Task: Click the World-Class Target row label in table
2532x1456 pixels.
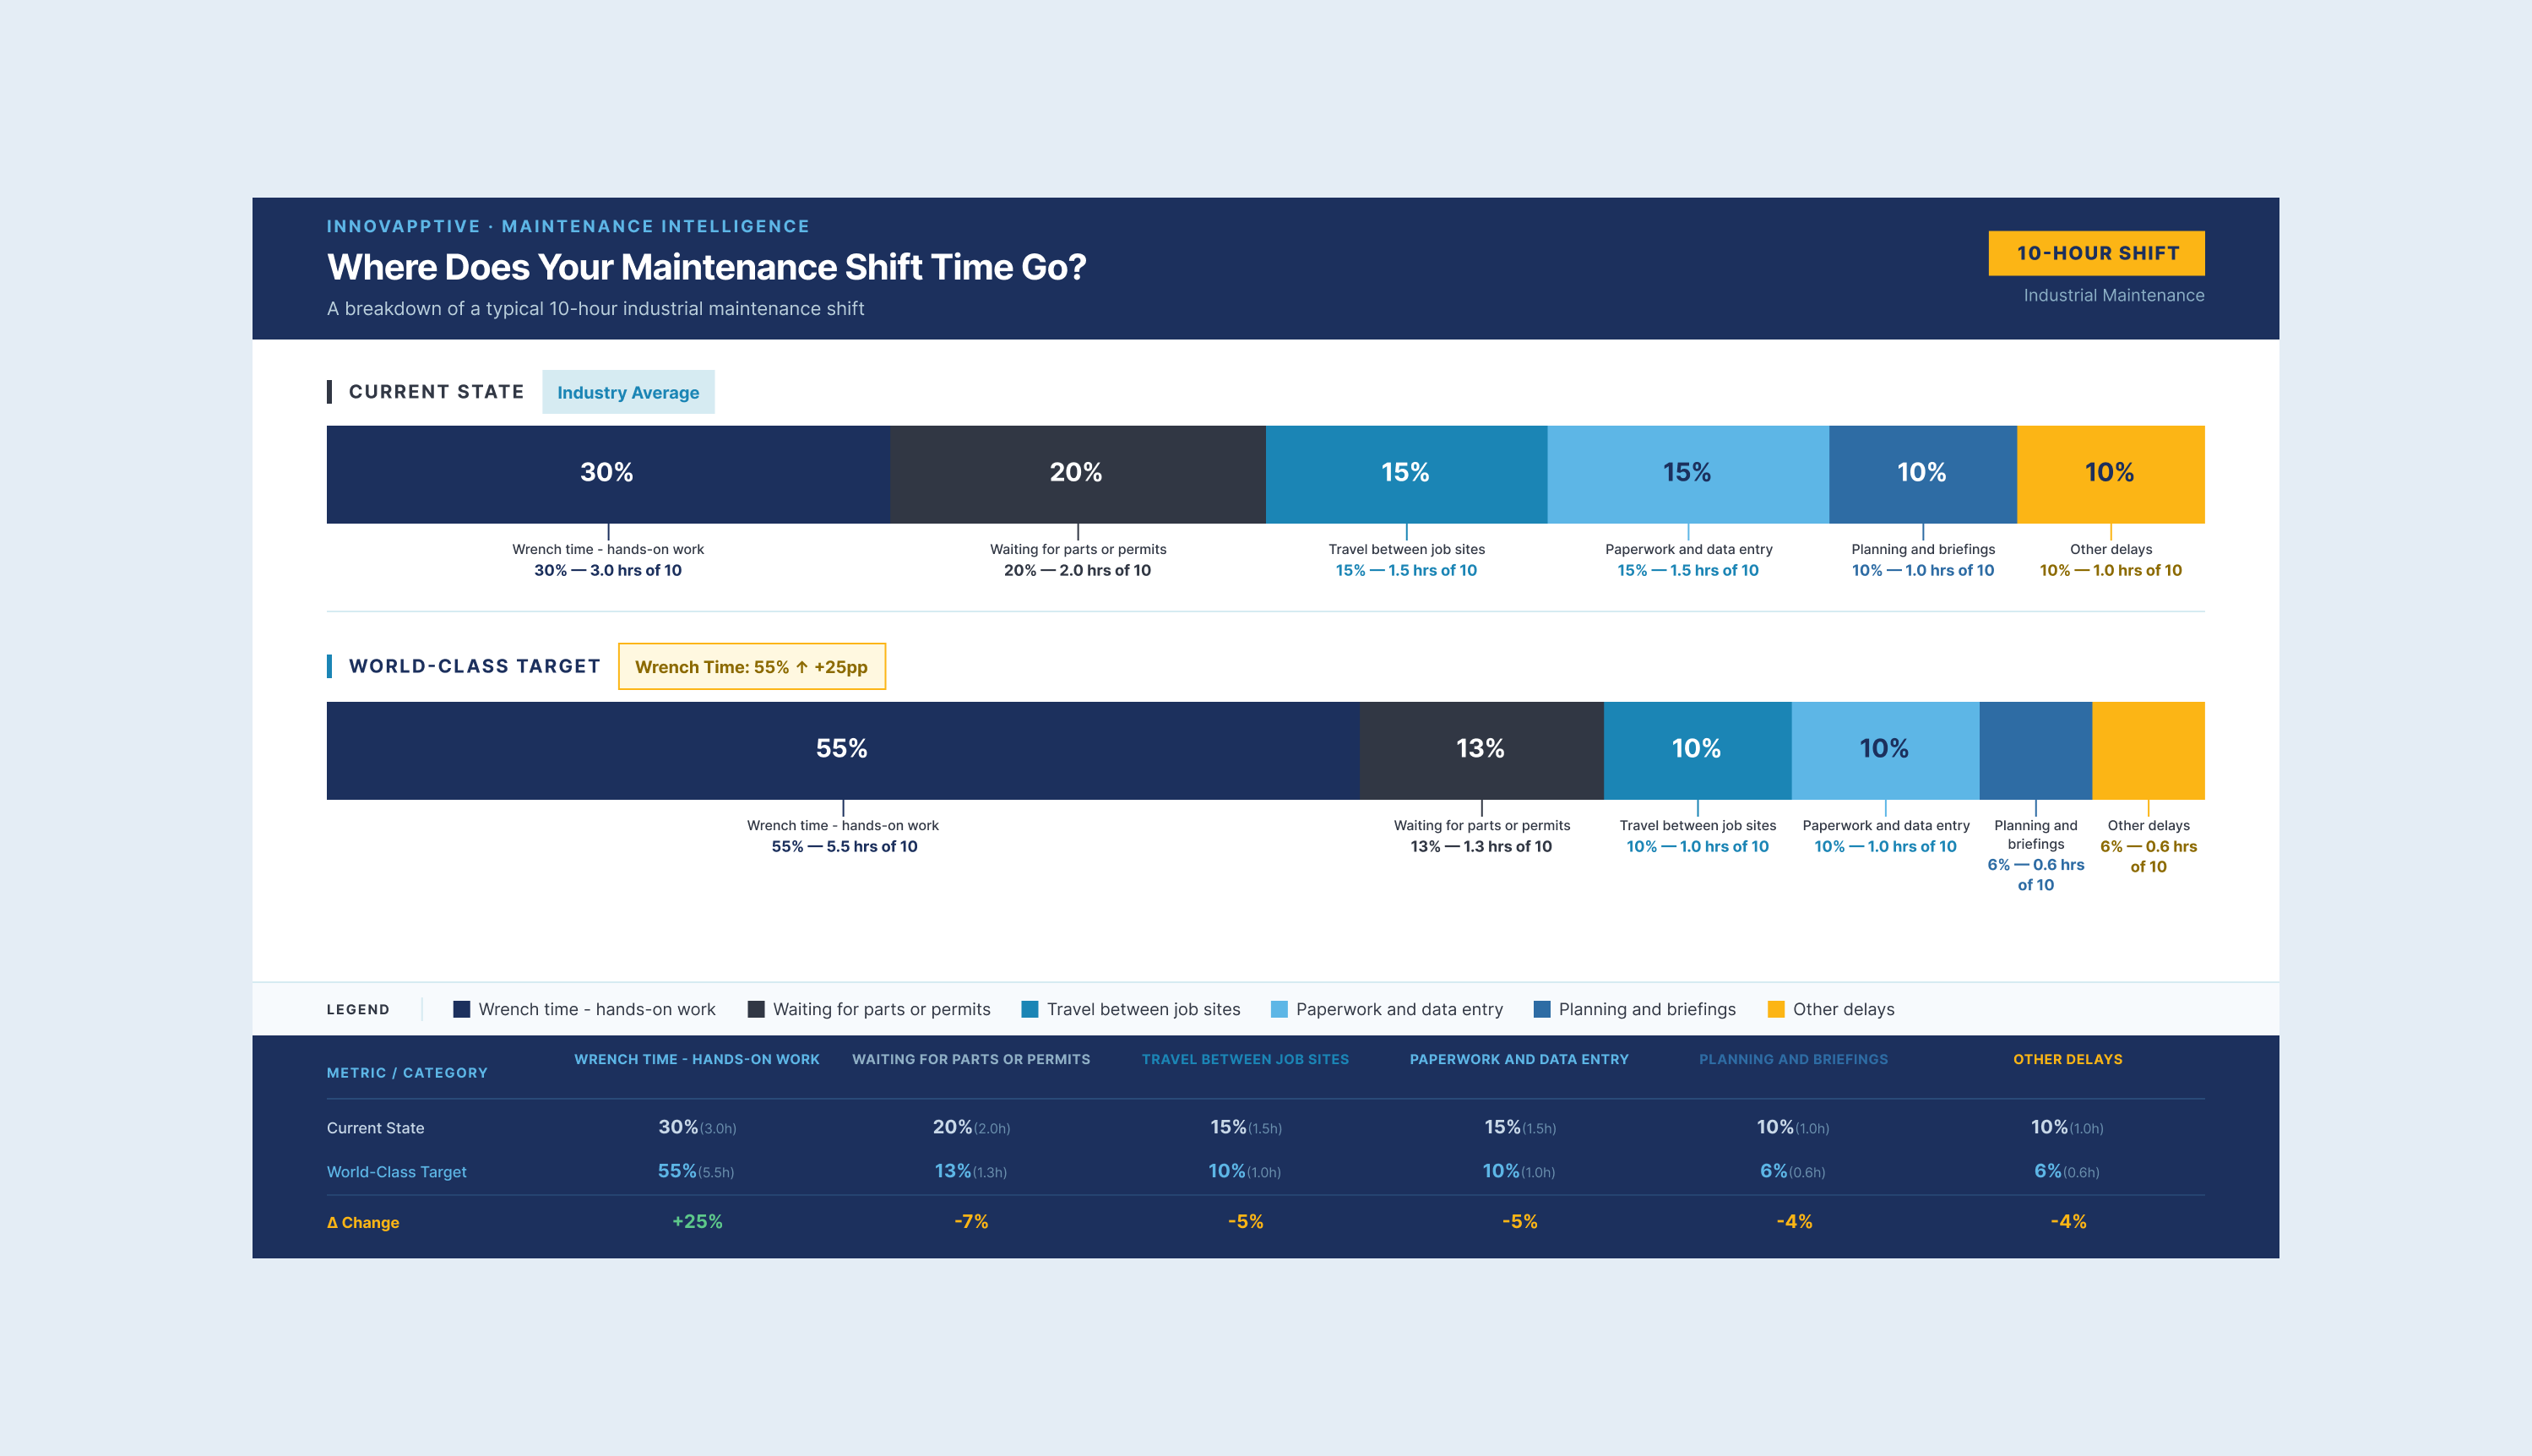Action: (397, 1172)
